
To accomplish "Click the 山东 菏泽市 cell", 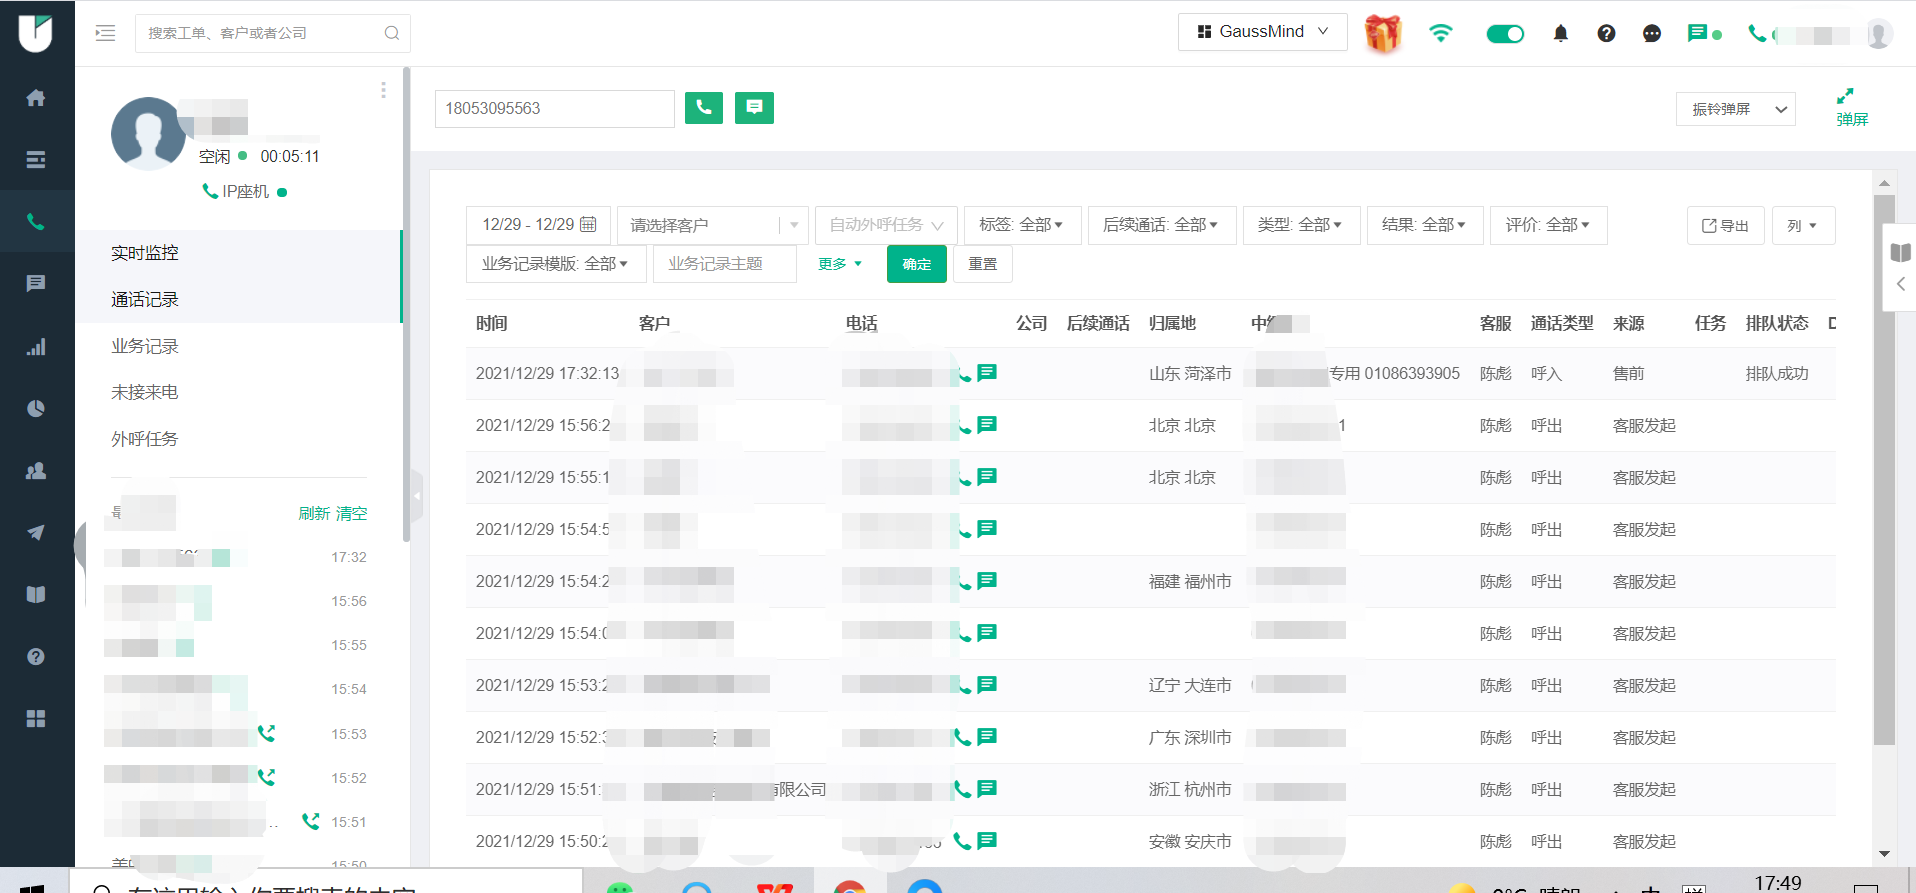I will tap(1190, 374).
